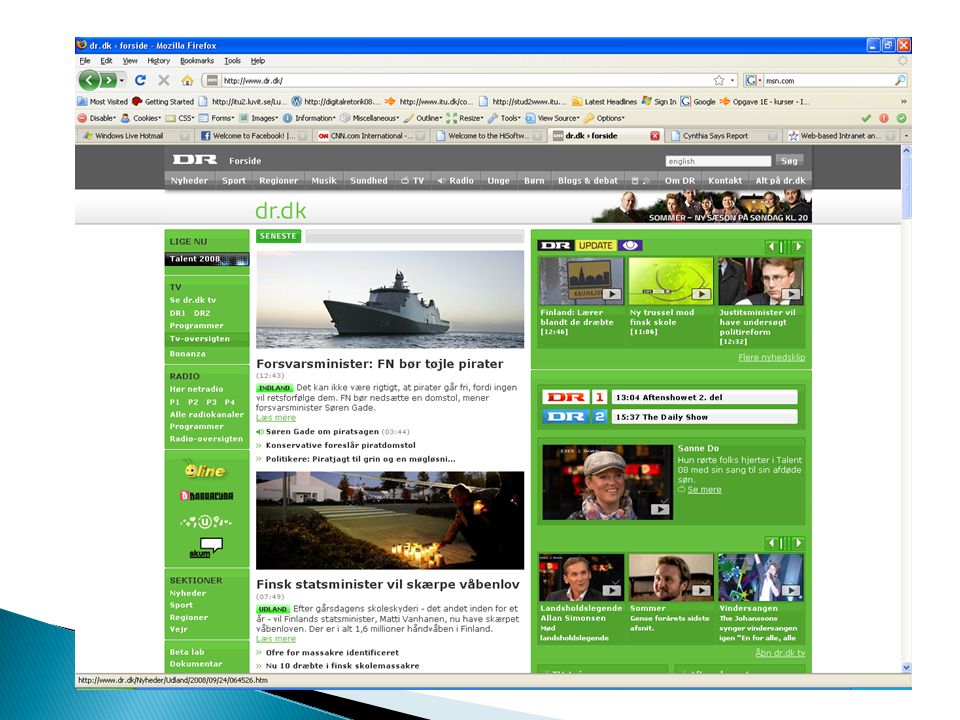Expand the Disable developer toolbar menu
Image resolution: width=960 pixels, height=720 pixels.
tap(97, 118)
